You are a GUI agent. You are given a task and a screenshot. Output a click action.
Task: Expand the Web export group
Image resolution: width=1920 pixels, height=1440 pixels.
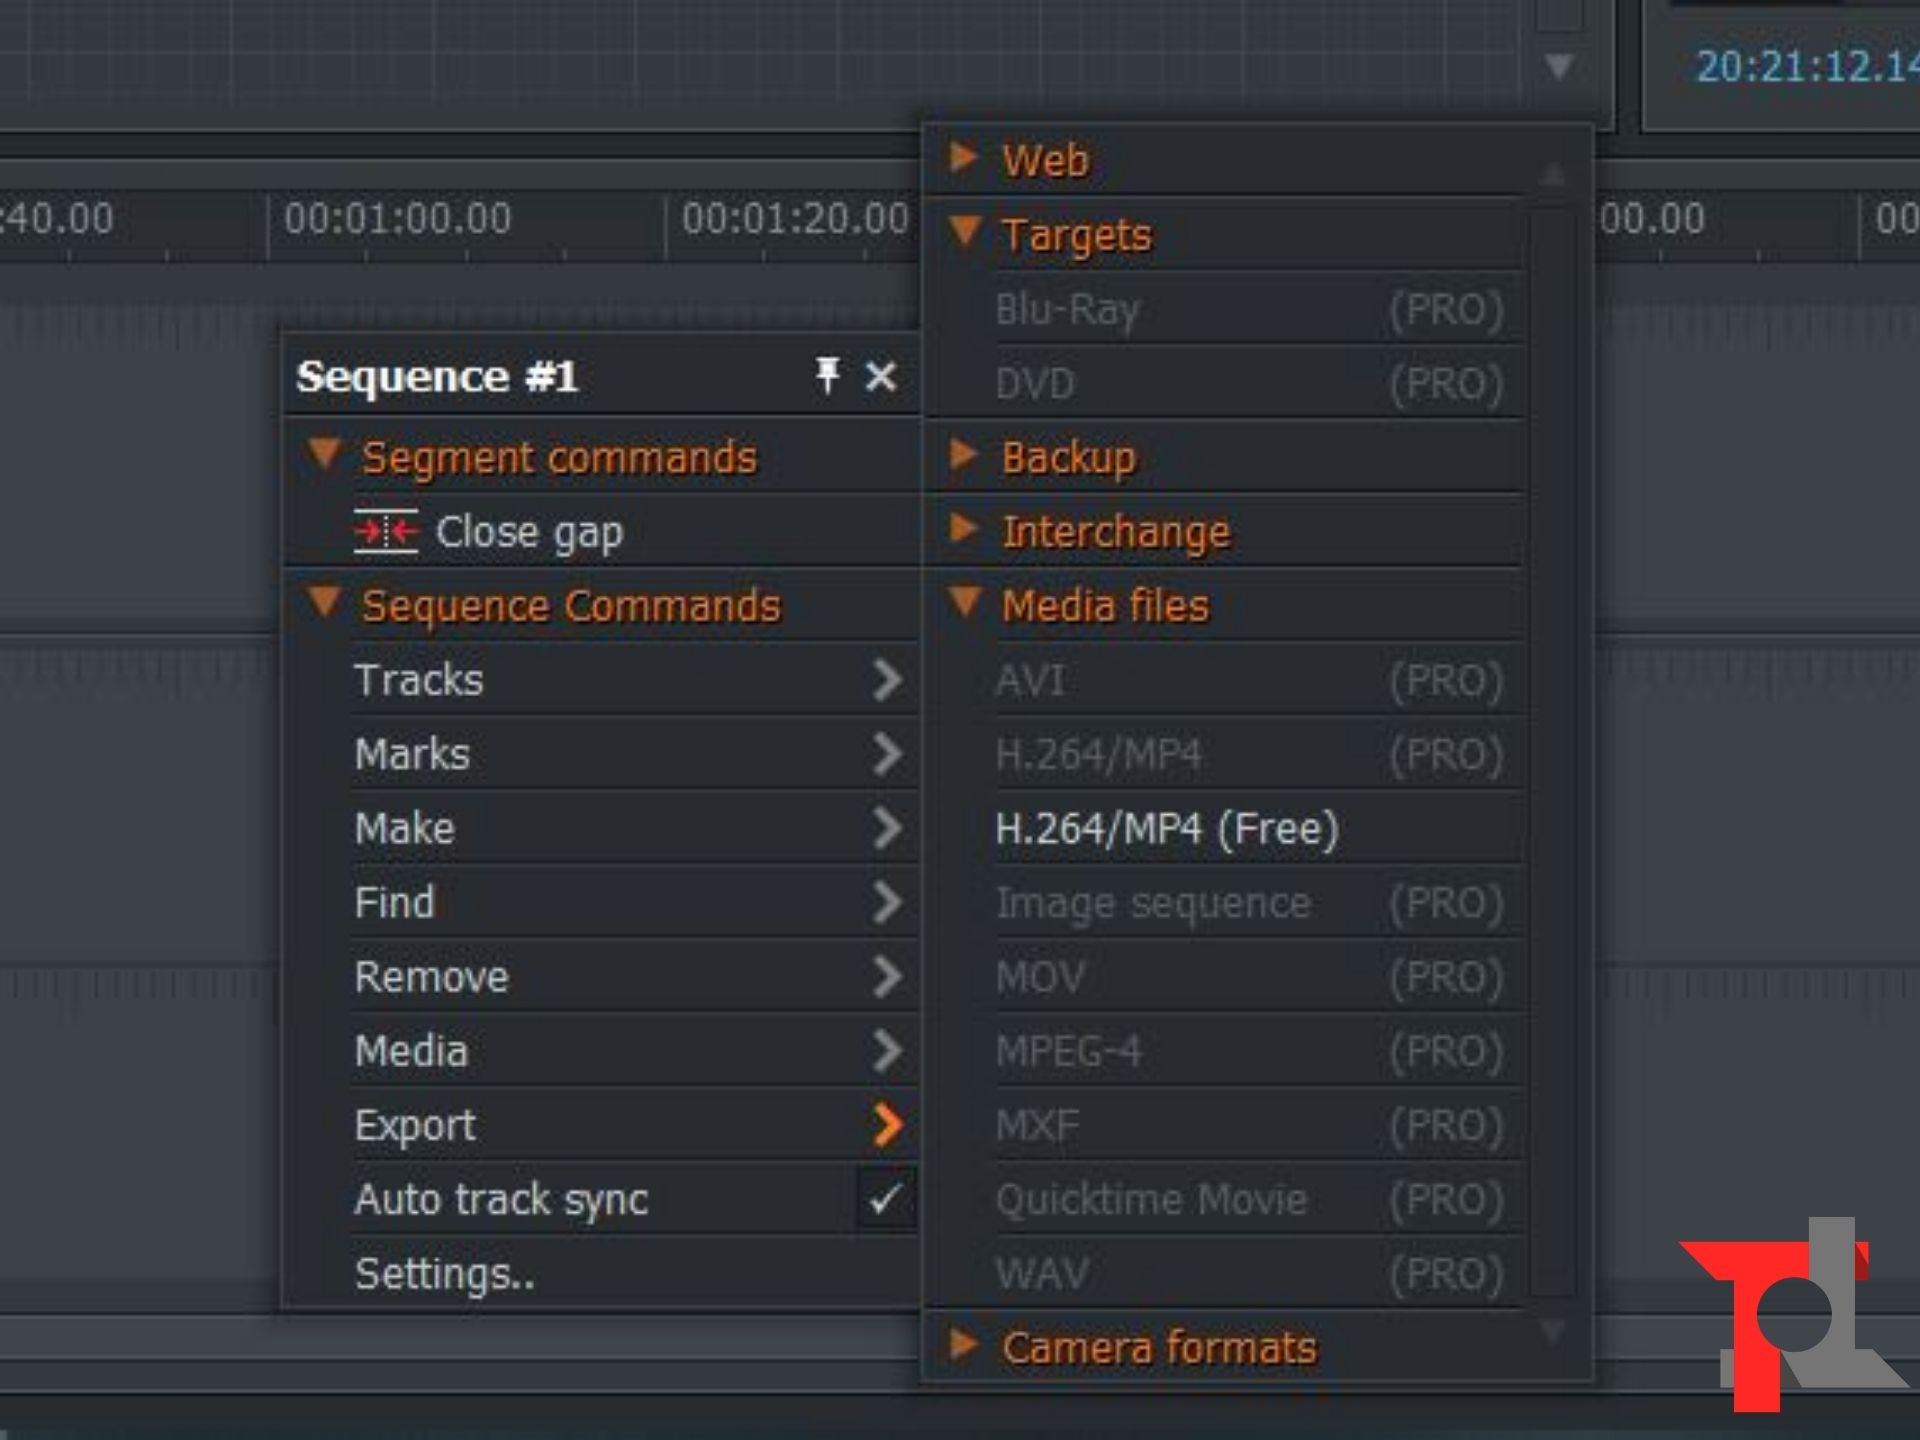tap(963, 157)
